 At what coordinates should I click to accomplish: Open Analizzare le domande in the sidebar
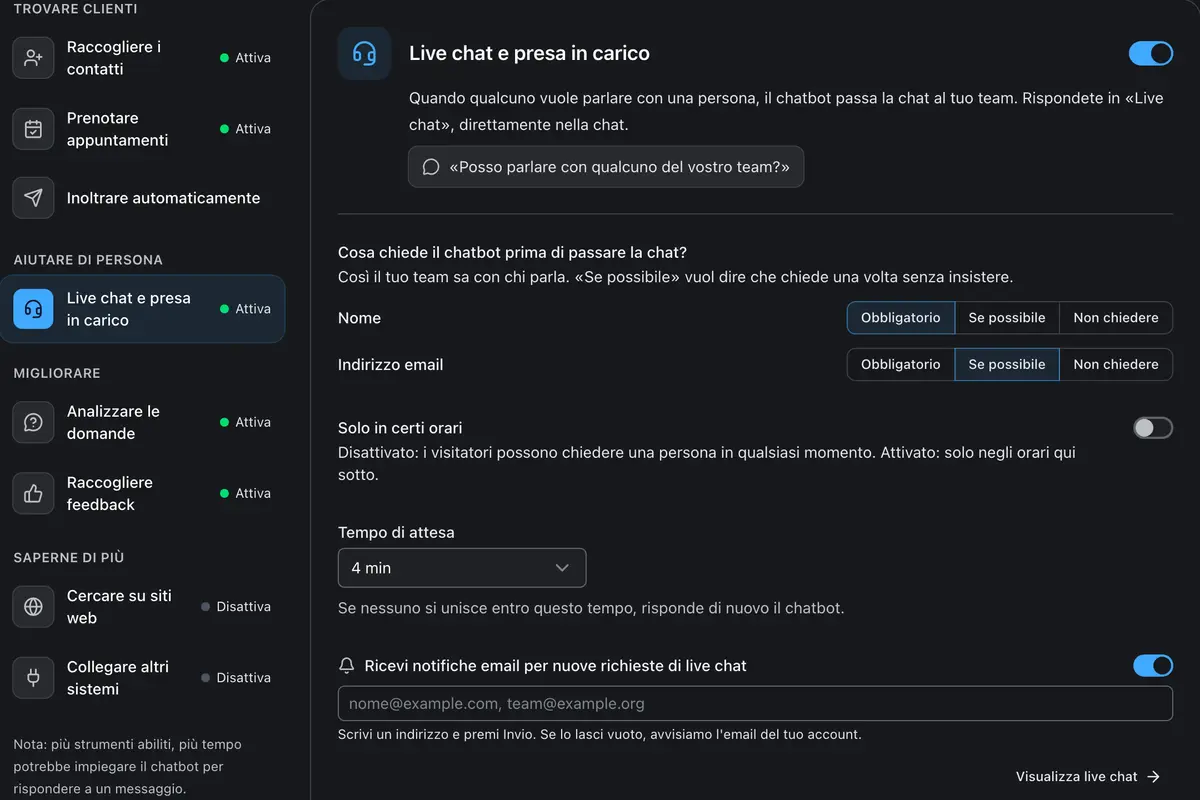click(142, 422)
